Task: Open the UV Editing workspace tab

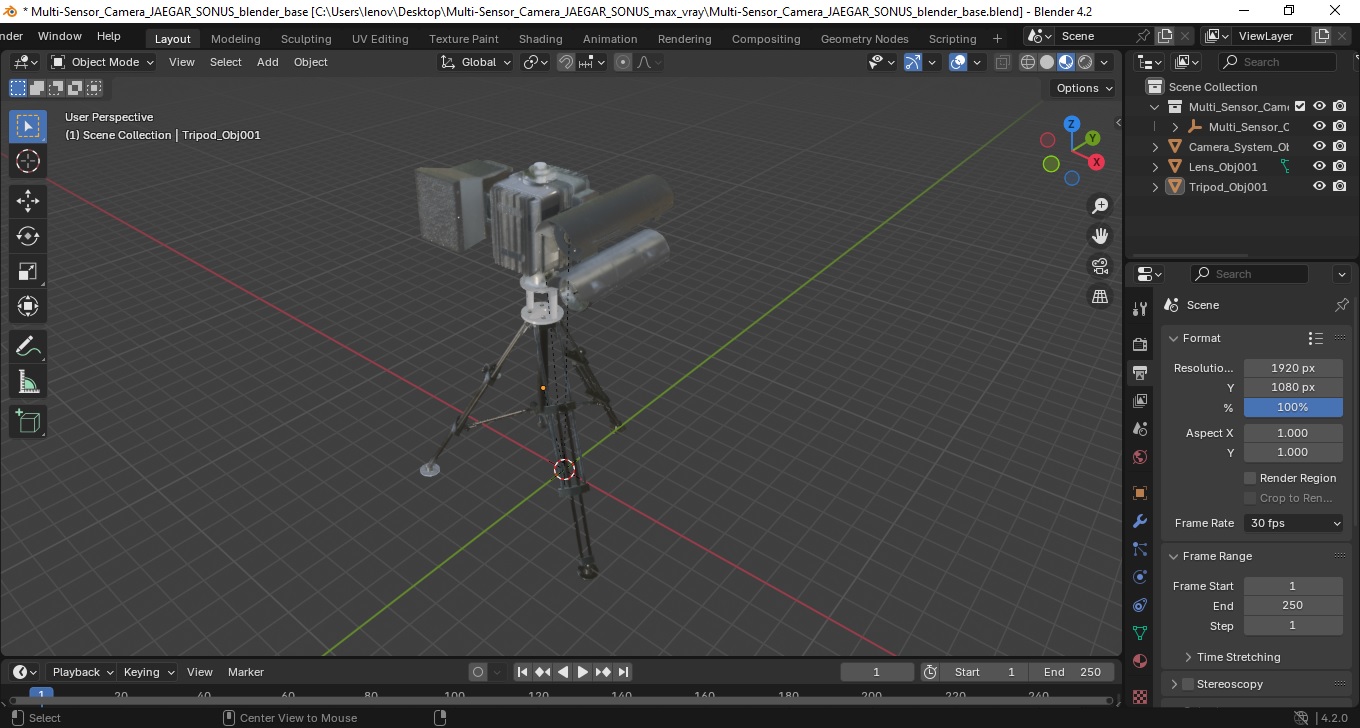Action: tap(380, 39)
